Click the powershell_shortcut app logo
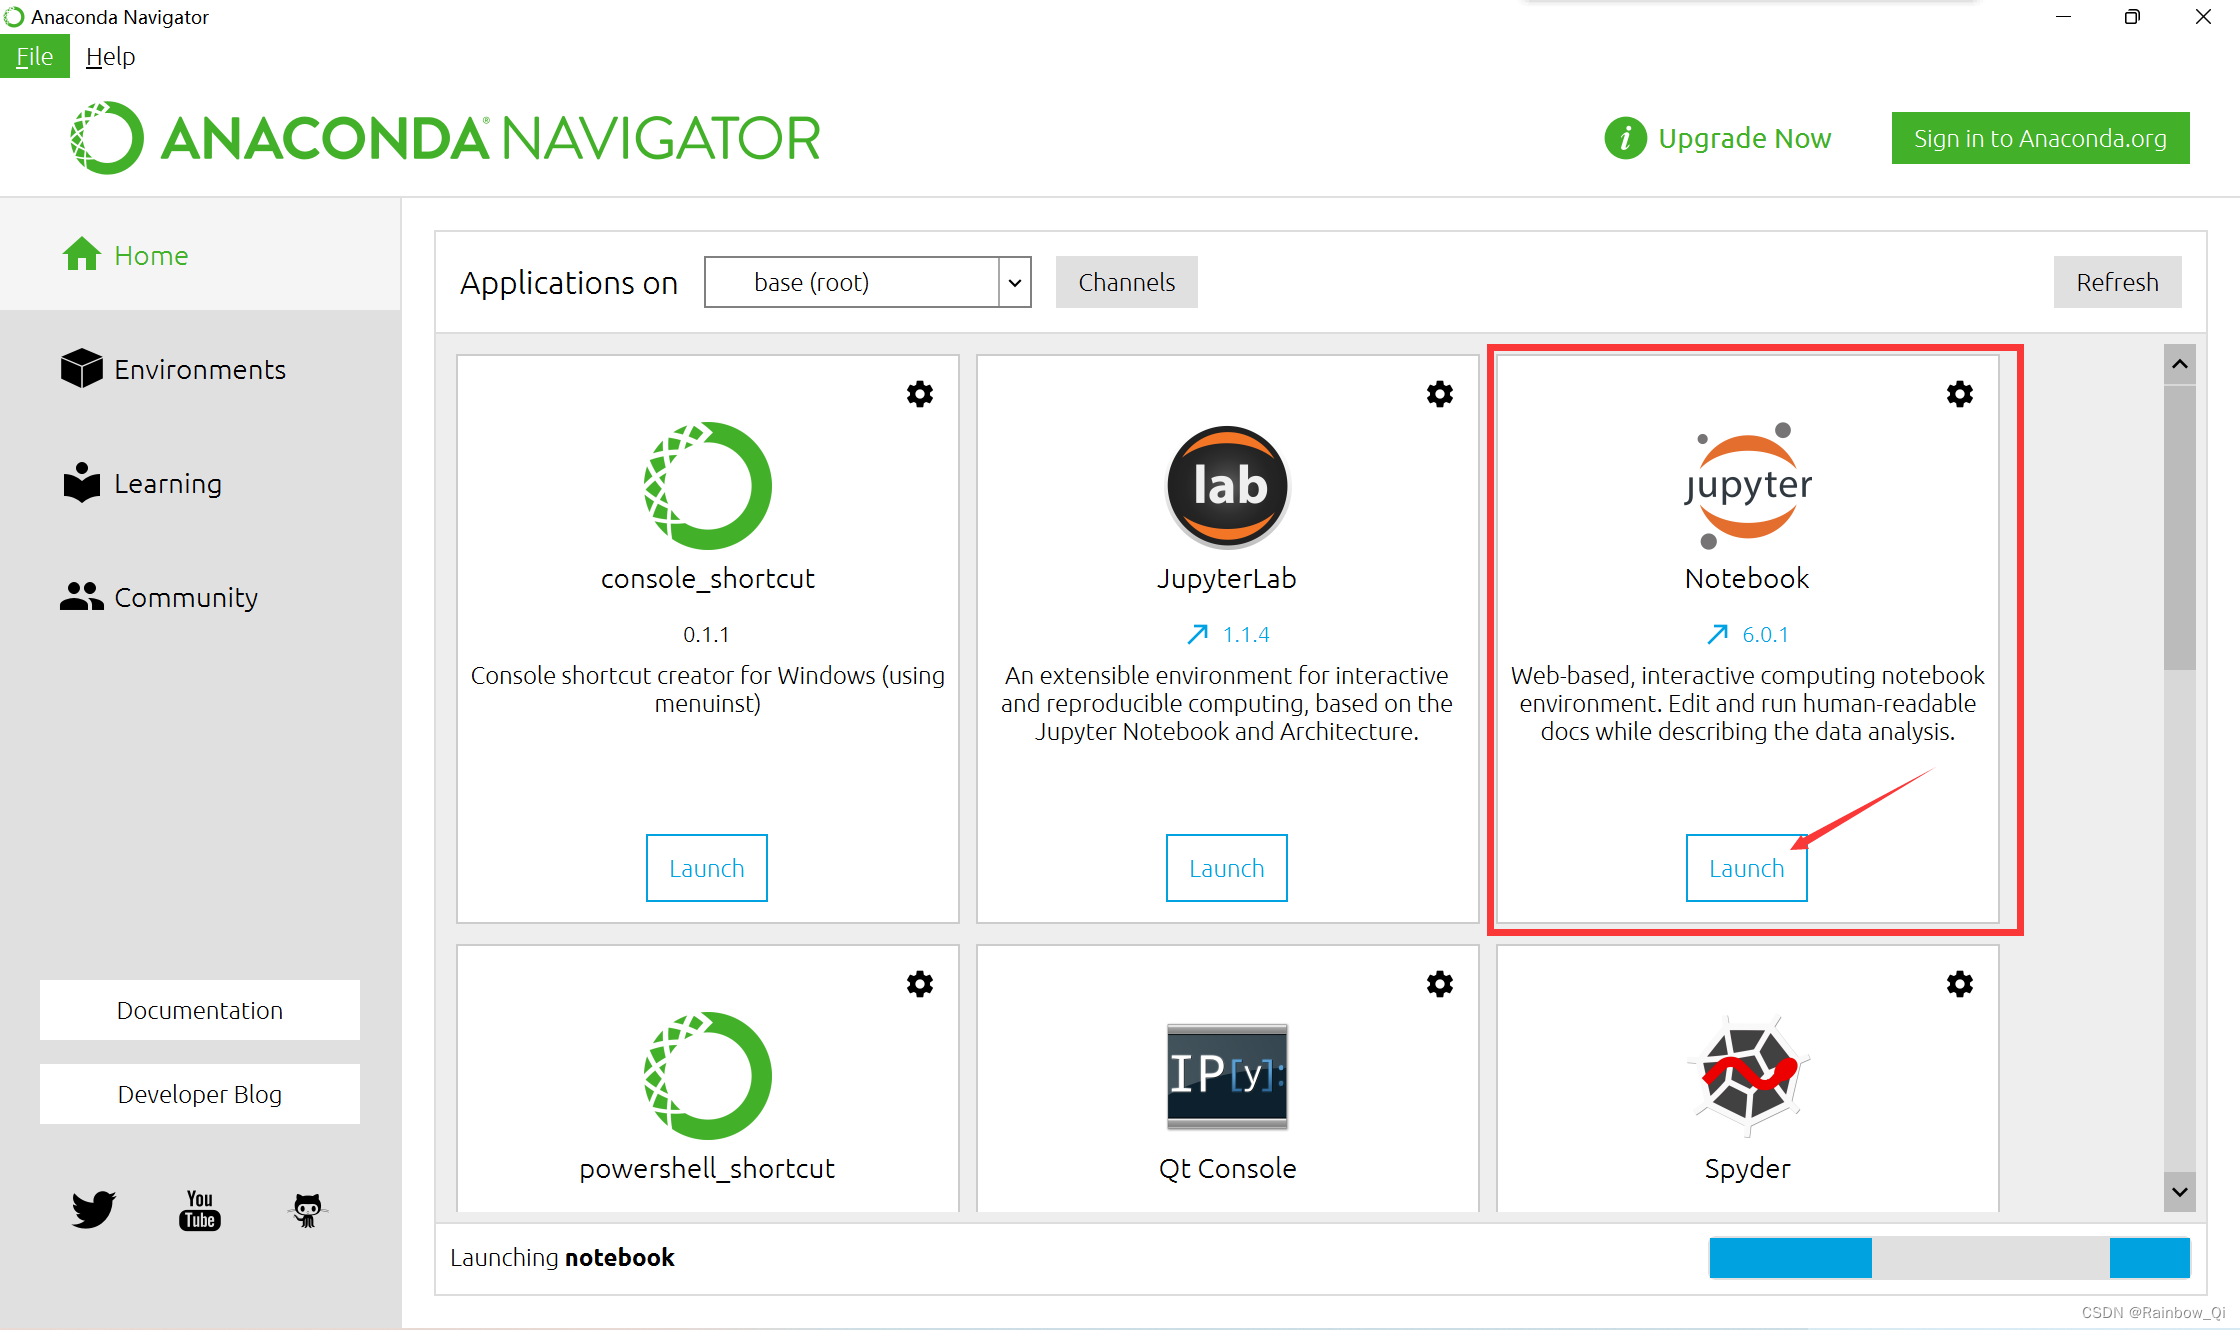This screenshot has height=1330, width=2240. (708, 1075)
